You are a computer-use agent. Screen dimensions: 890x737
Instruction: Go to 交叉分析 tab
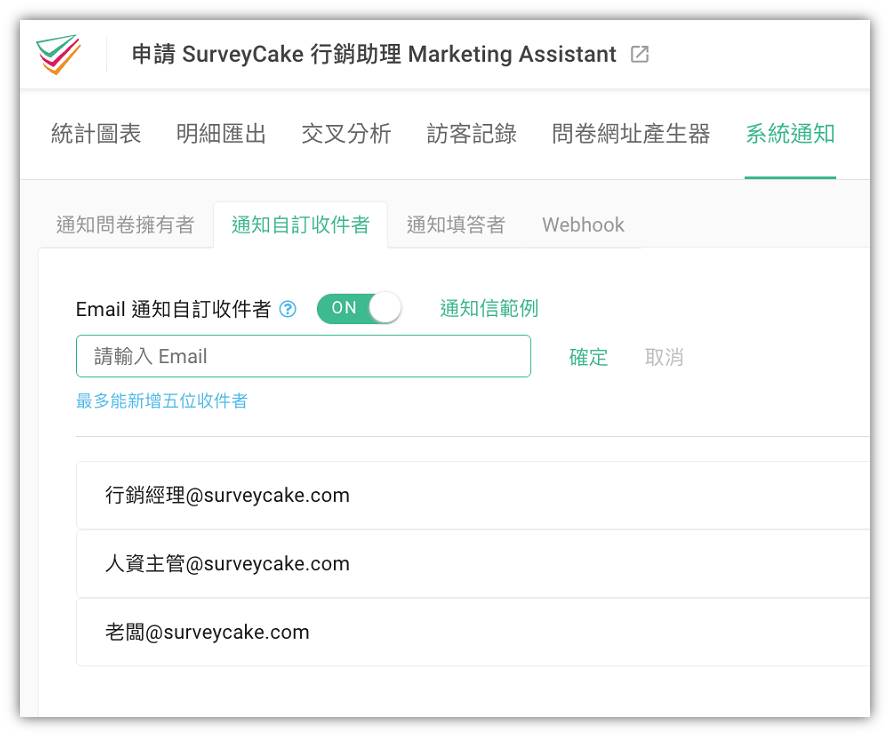(x=346, y=134)
